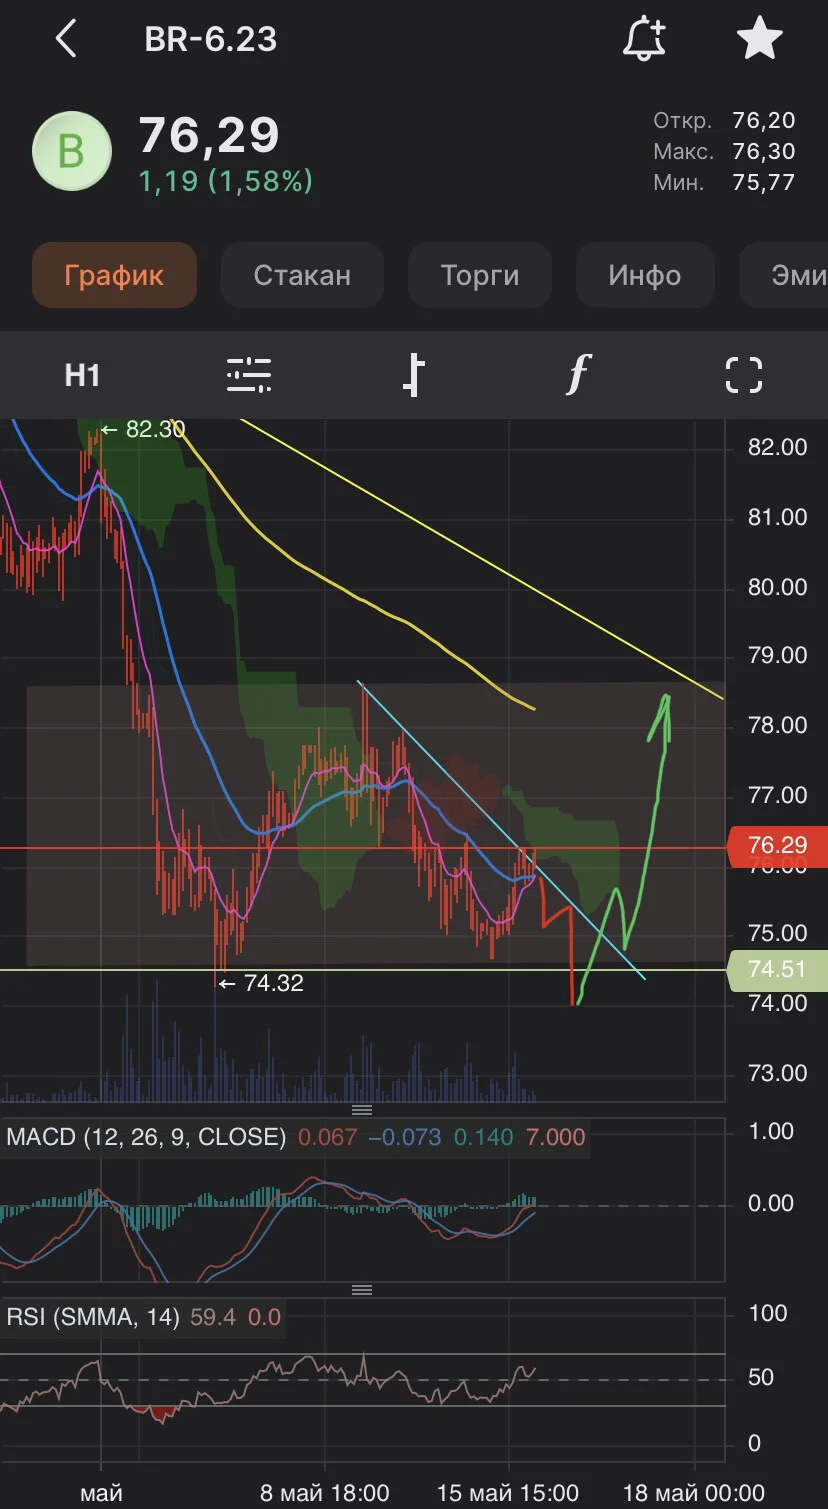Viewport: 828px width, 1509px height.
Task: Open indicators with the f icon
Action: click(x=578, y=375)
